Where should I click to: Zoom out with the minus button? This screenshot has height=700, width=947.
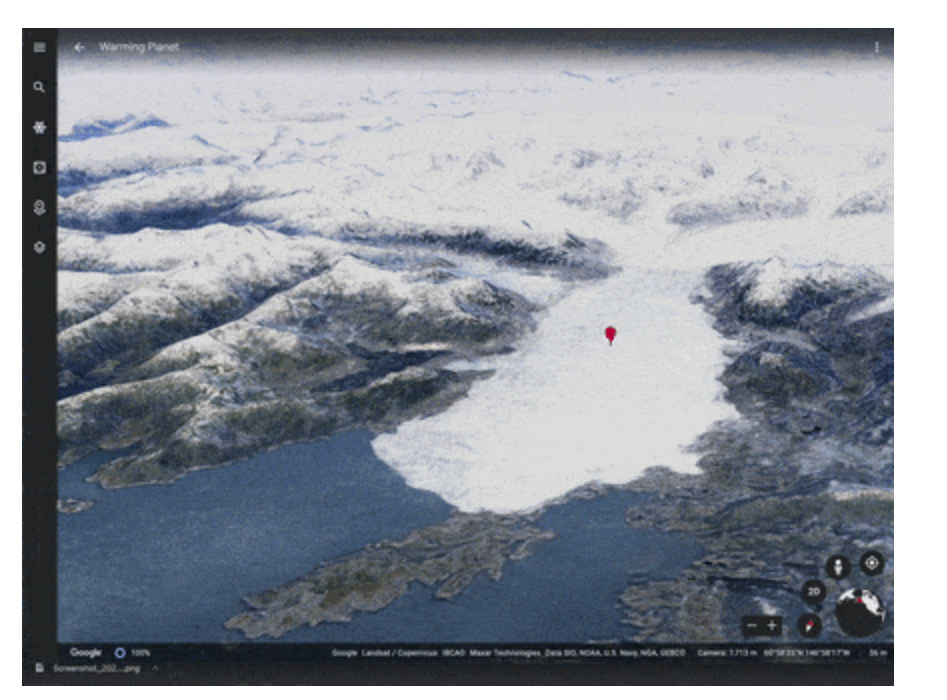[x=751, y=627]
